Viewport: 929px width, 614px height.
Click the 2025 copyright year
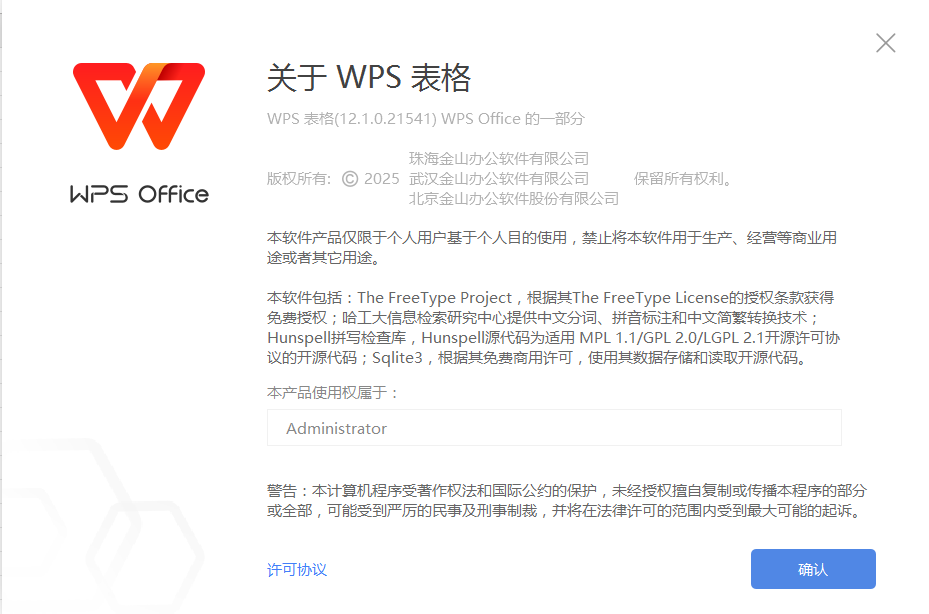point(382,178)
